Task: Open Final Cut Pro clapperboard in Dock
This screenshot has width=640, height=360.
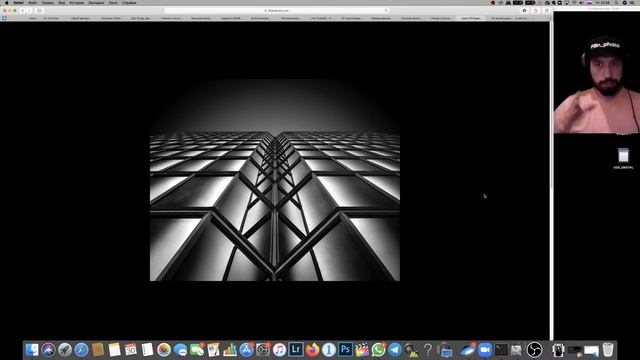Action: click(x=362, y=350)
